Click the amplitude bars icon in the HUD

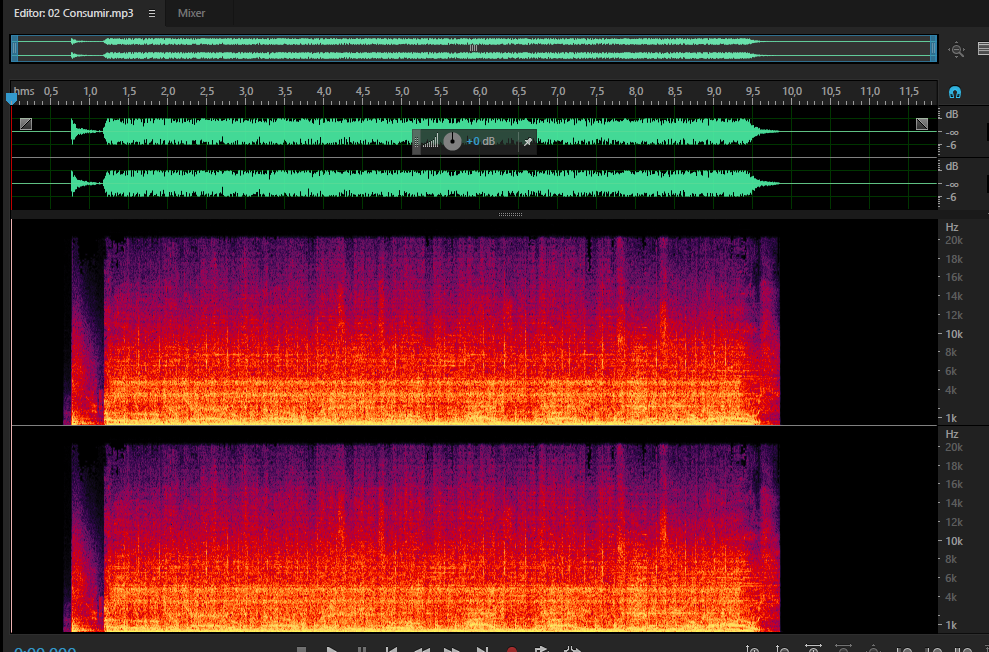pyautogui.click(x=430, y=141)
